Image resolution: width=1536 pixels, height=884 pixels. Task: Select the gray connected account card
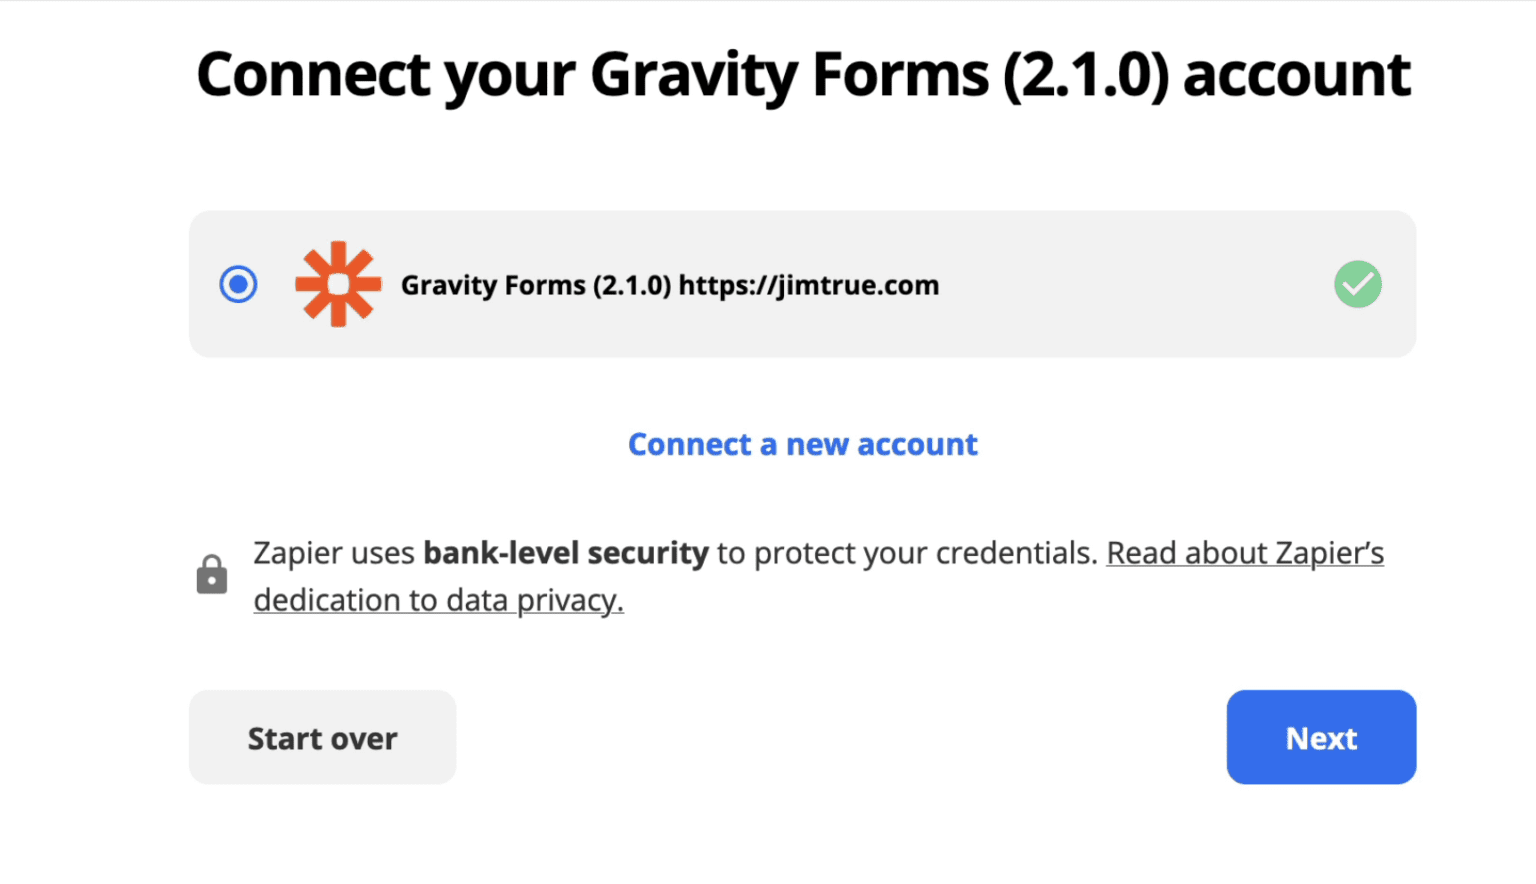802,284
